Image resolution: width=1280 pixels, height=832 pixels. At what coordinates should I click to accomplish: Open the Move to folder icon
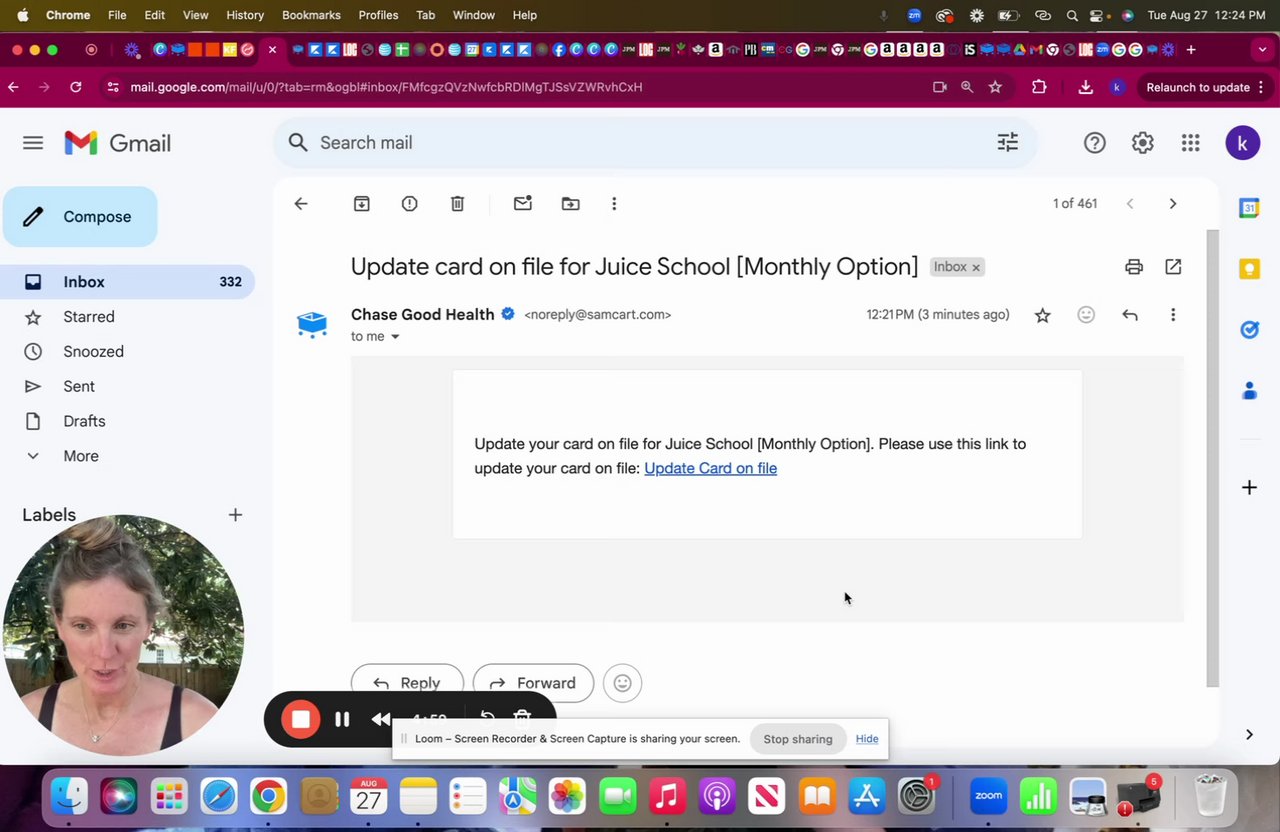[571, 204]
